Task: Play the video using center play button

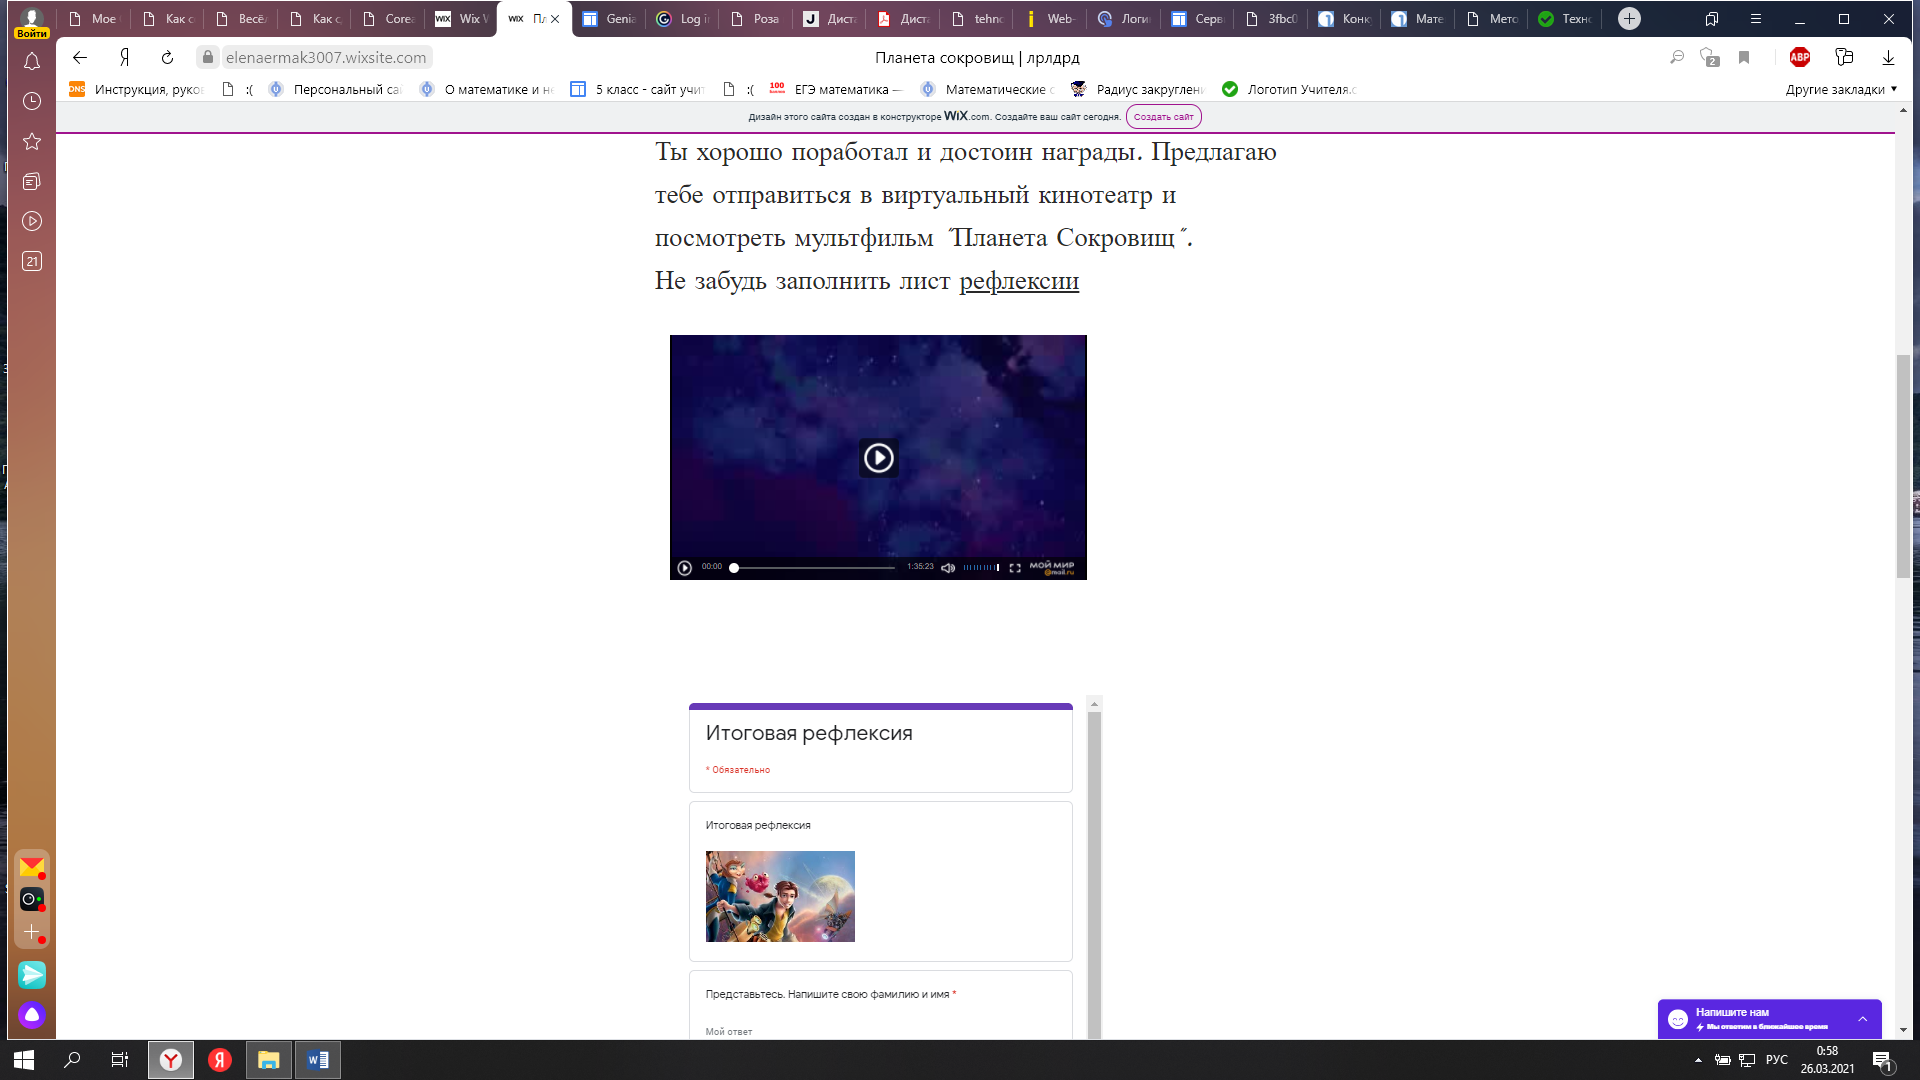Action: tap(878, 458)
